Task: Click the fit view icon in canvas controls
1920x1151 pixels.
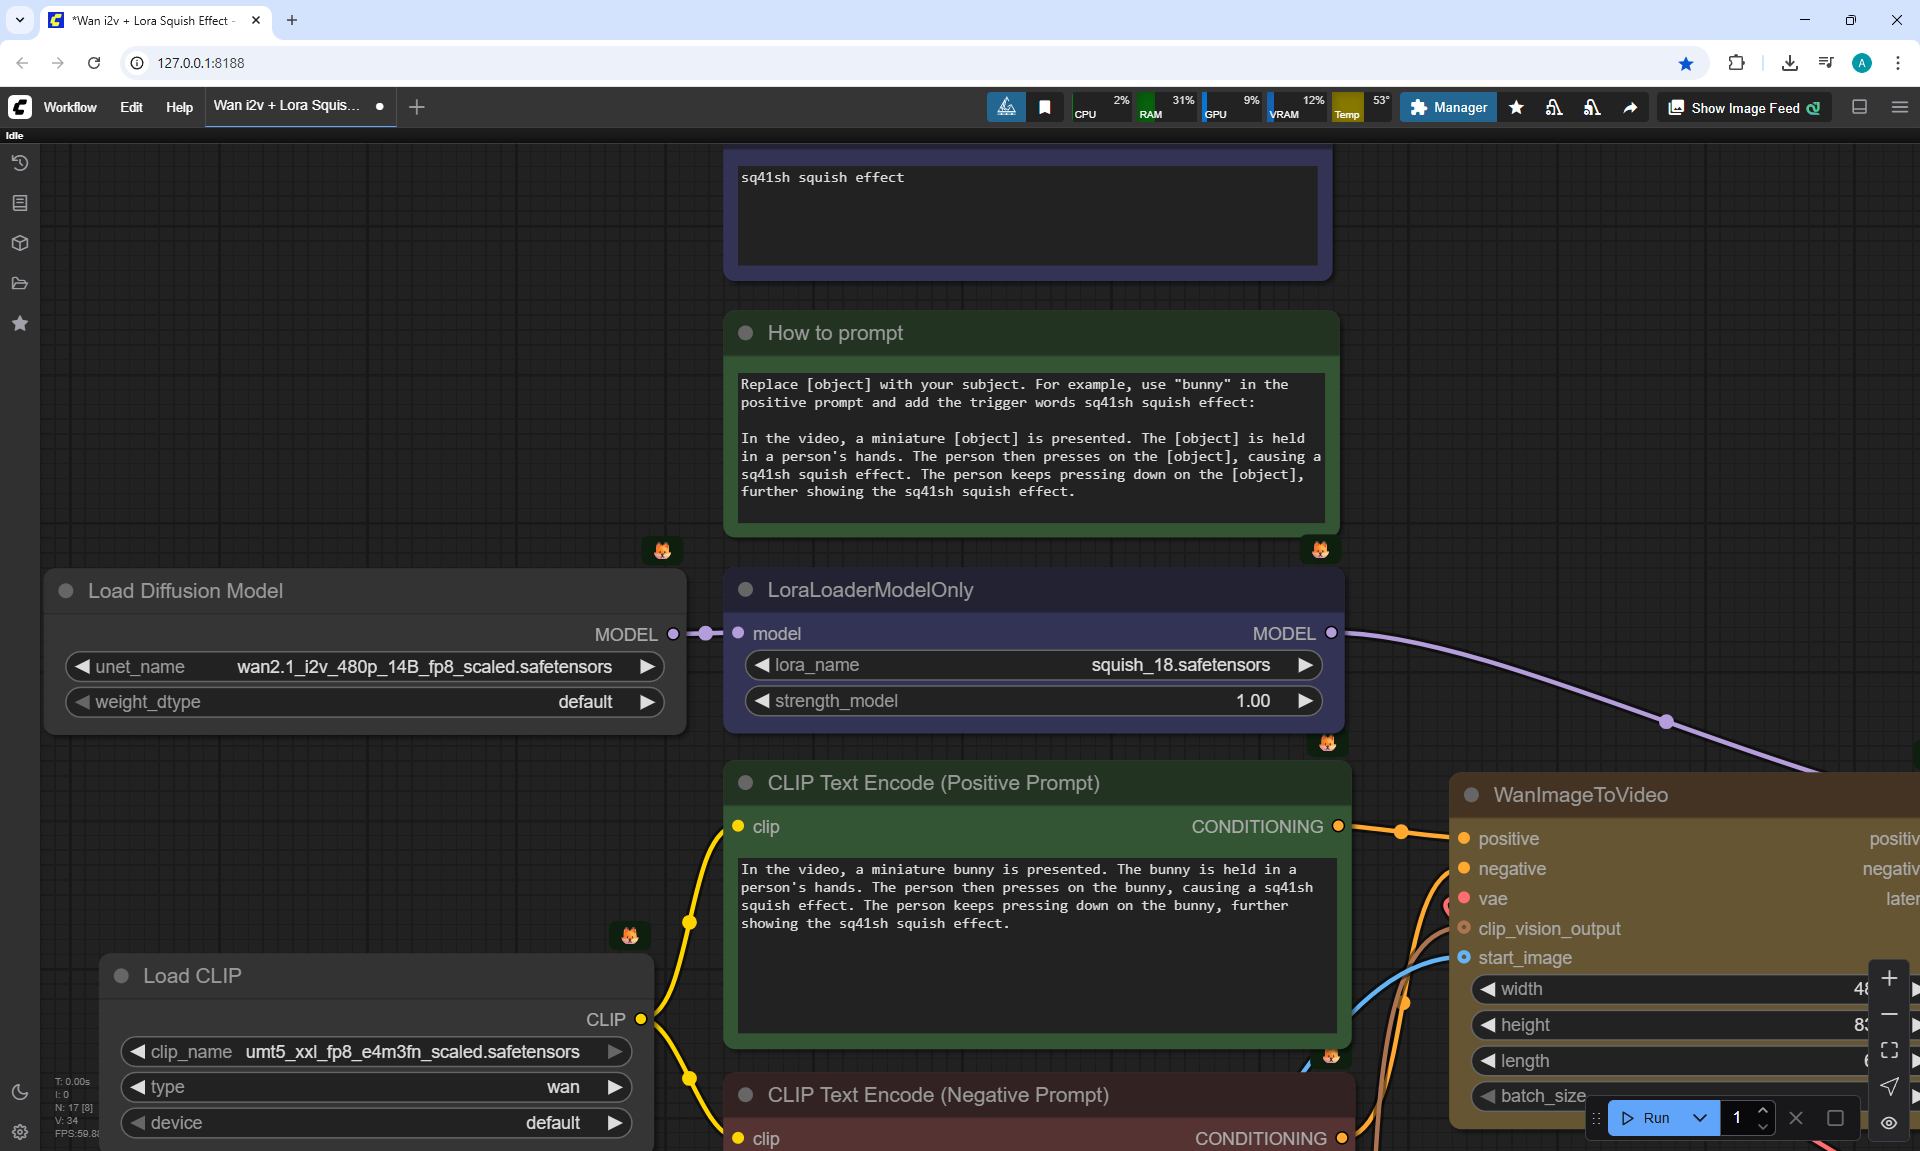Action: coord(1889,1050)
